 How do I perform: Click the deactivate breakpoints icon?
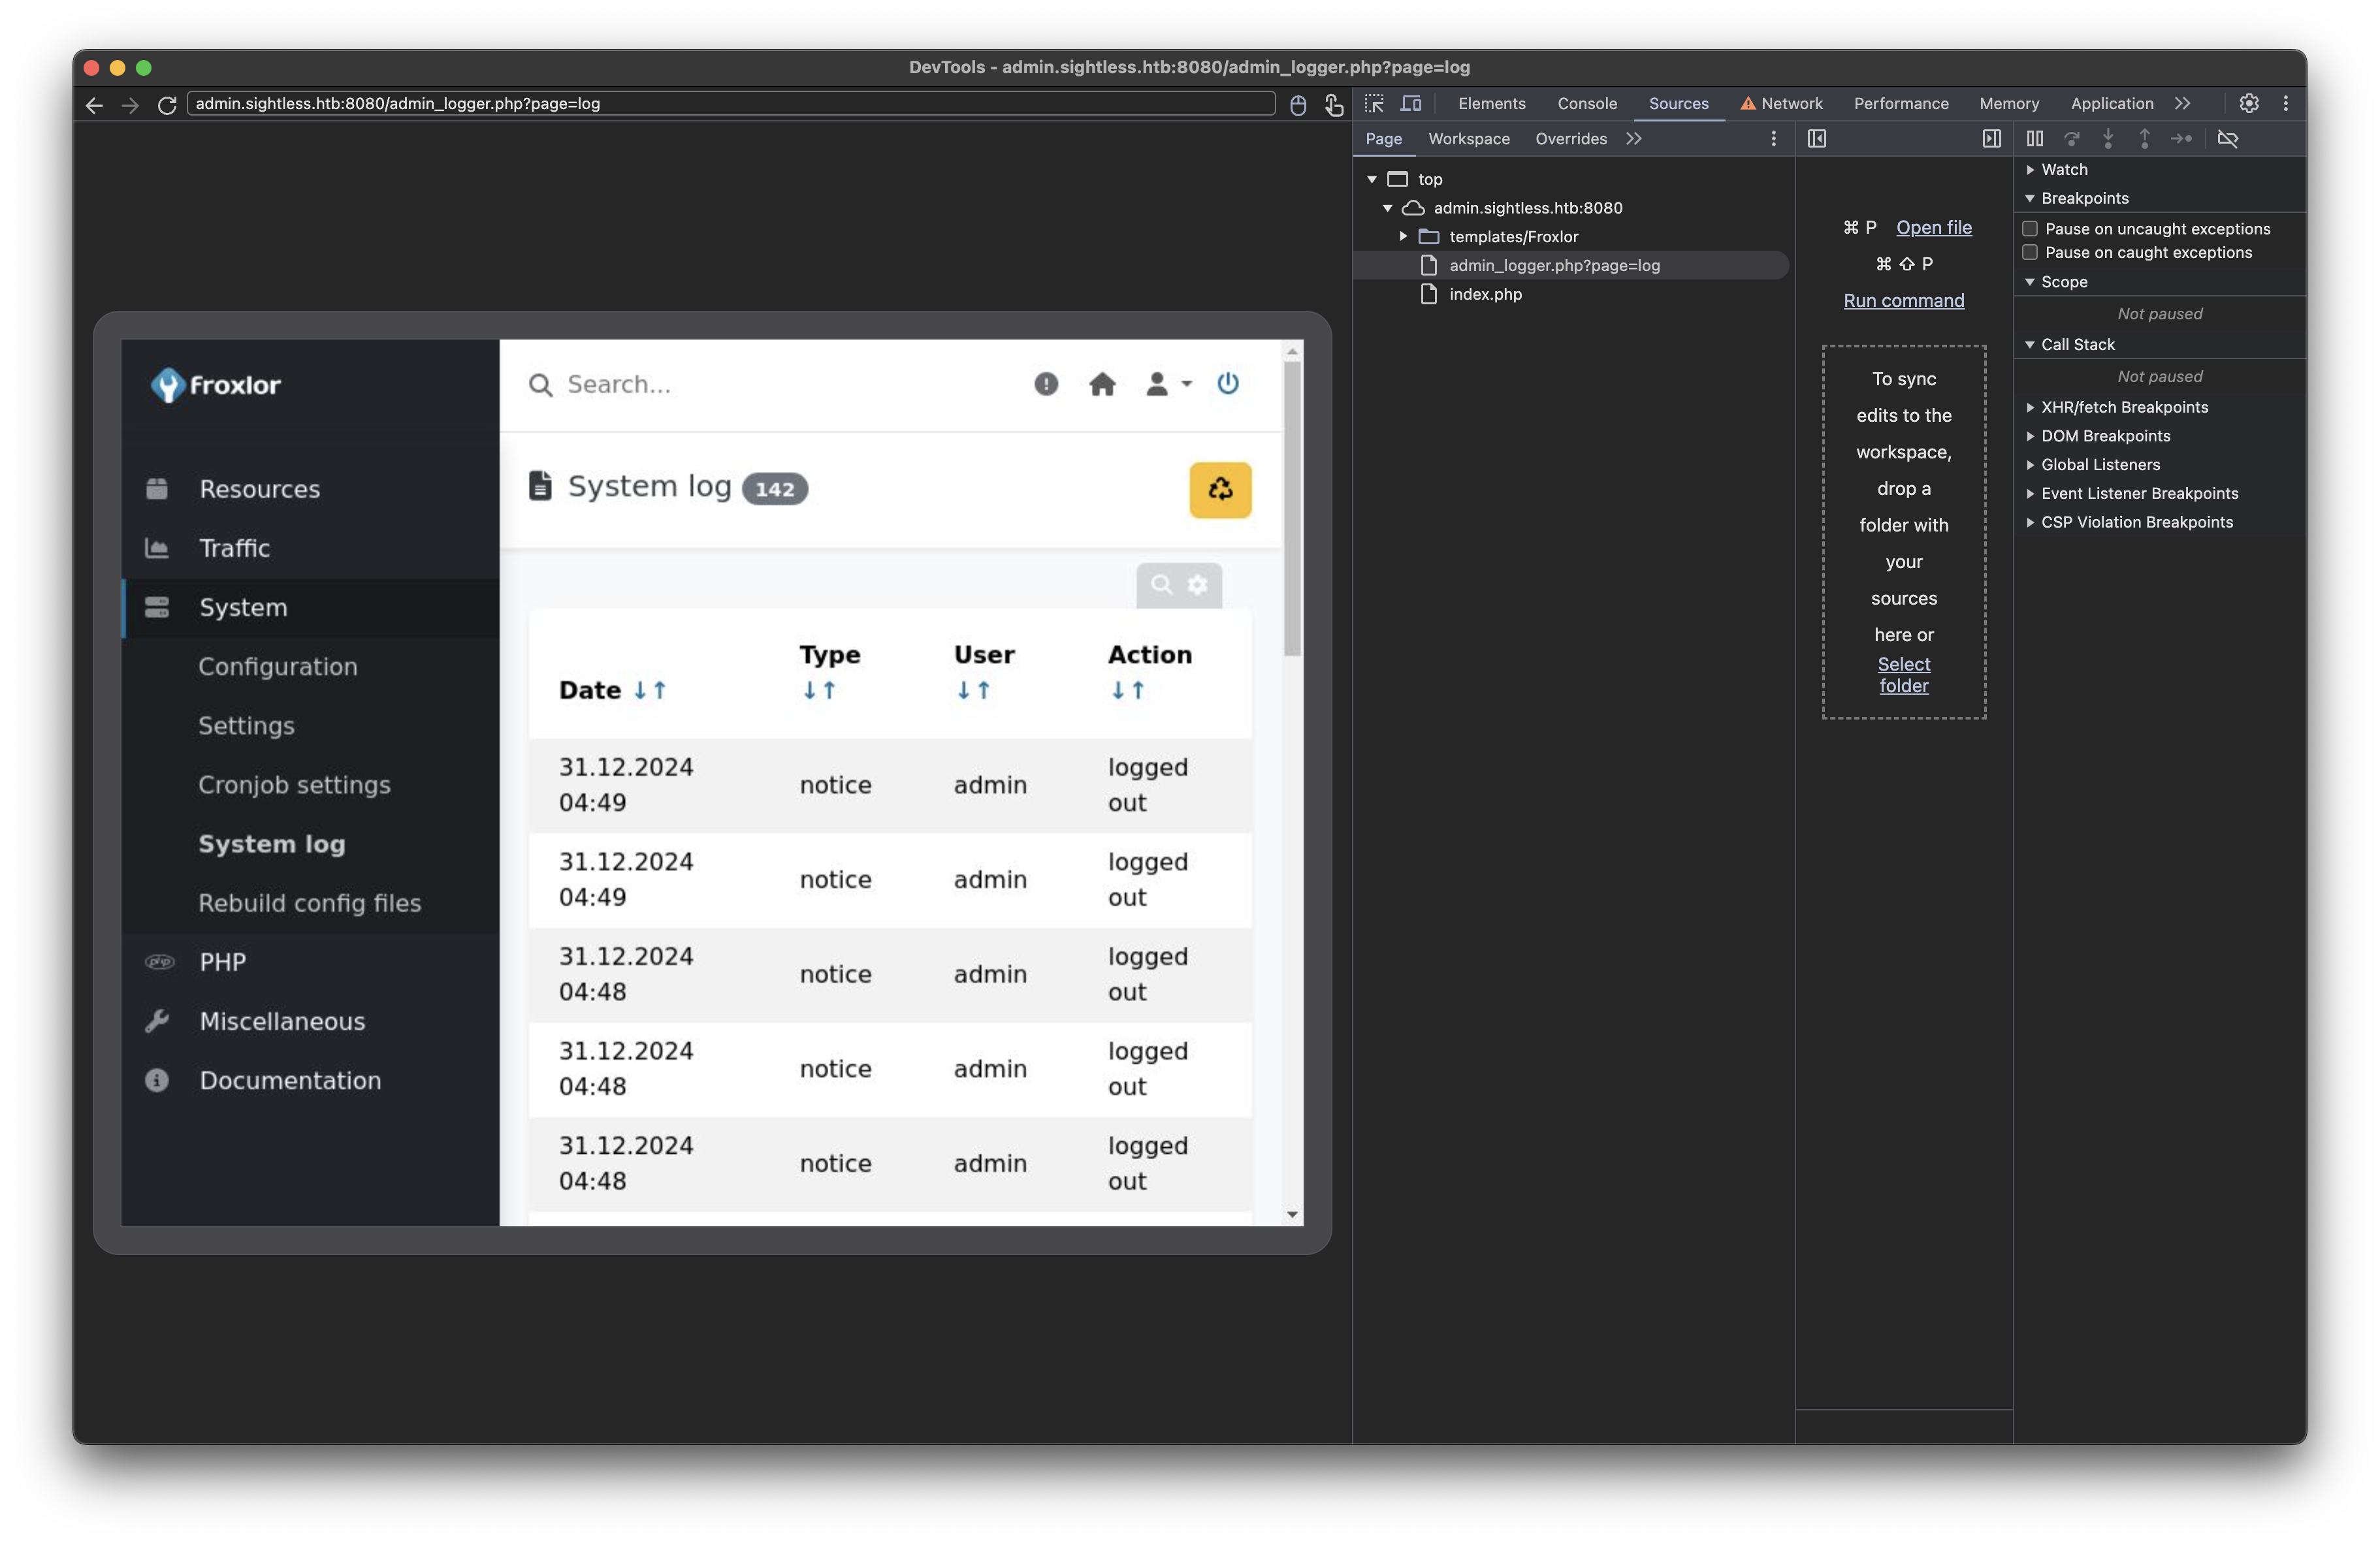pyautogui.click(x=2227, y=139)
